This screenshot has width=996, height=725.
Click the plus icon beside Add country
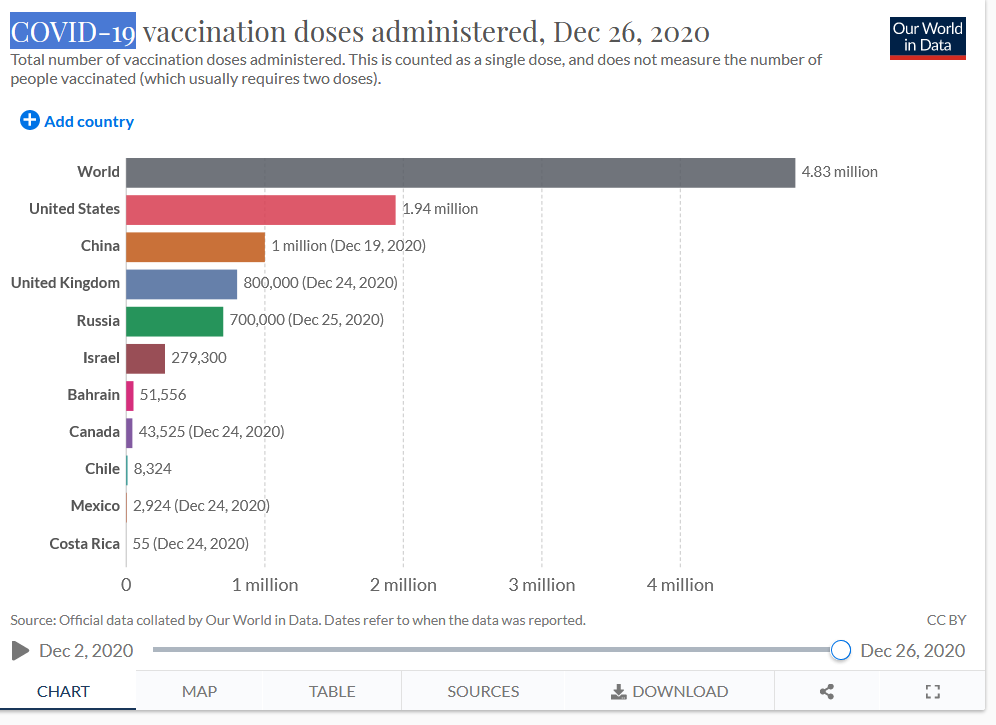(29, 121)
